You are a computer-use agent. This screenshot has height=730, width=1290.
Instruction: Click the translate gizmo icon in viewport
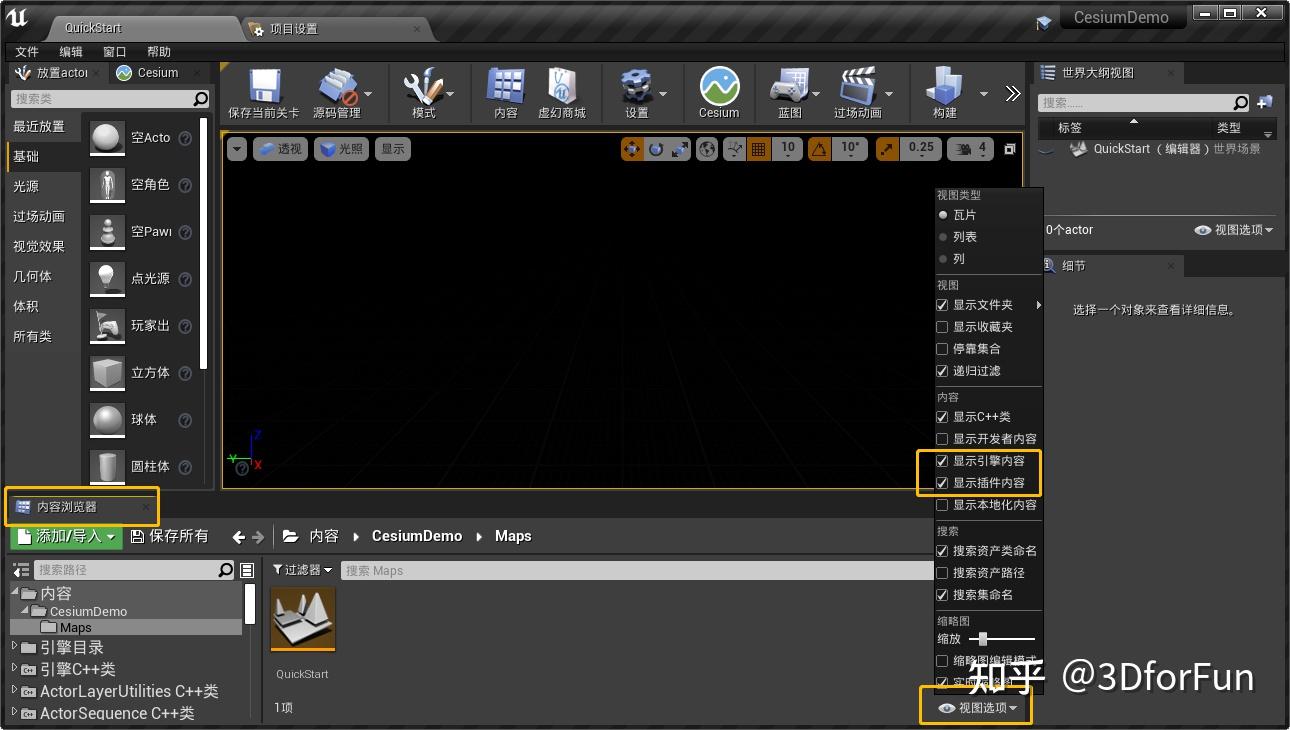click(x=632, y=149)
